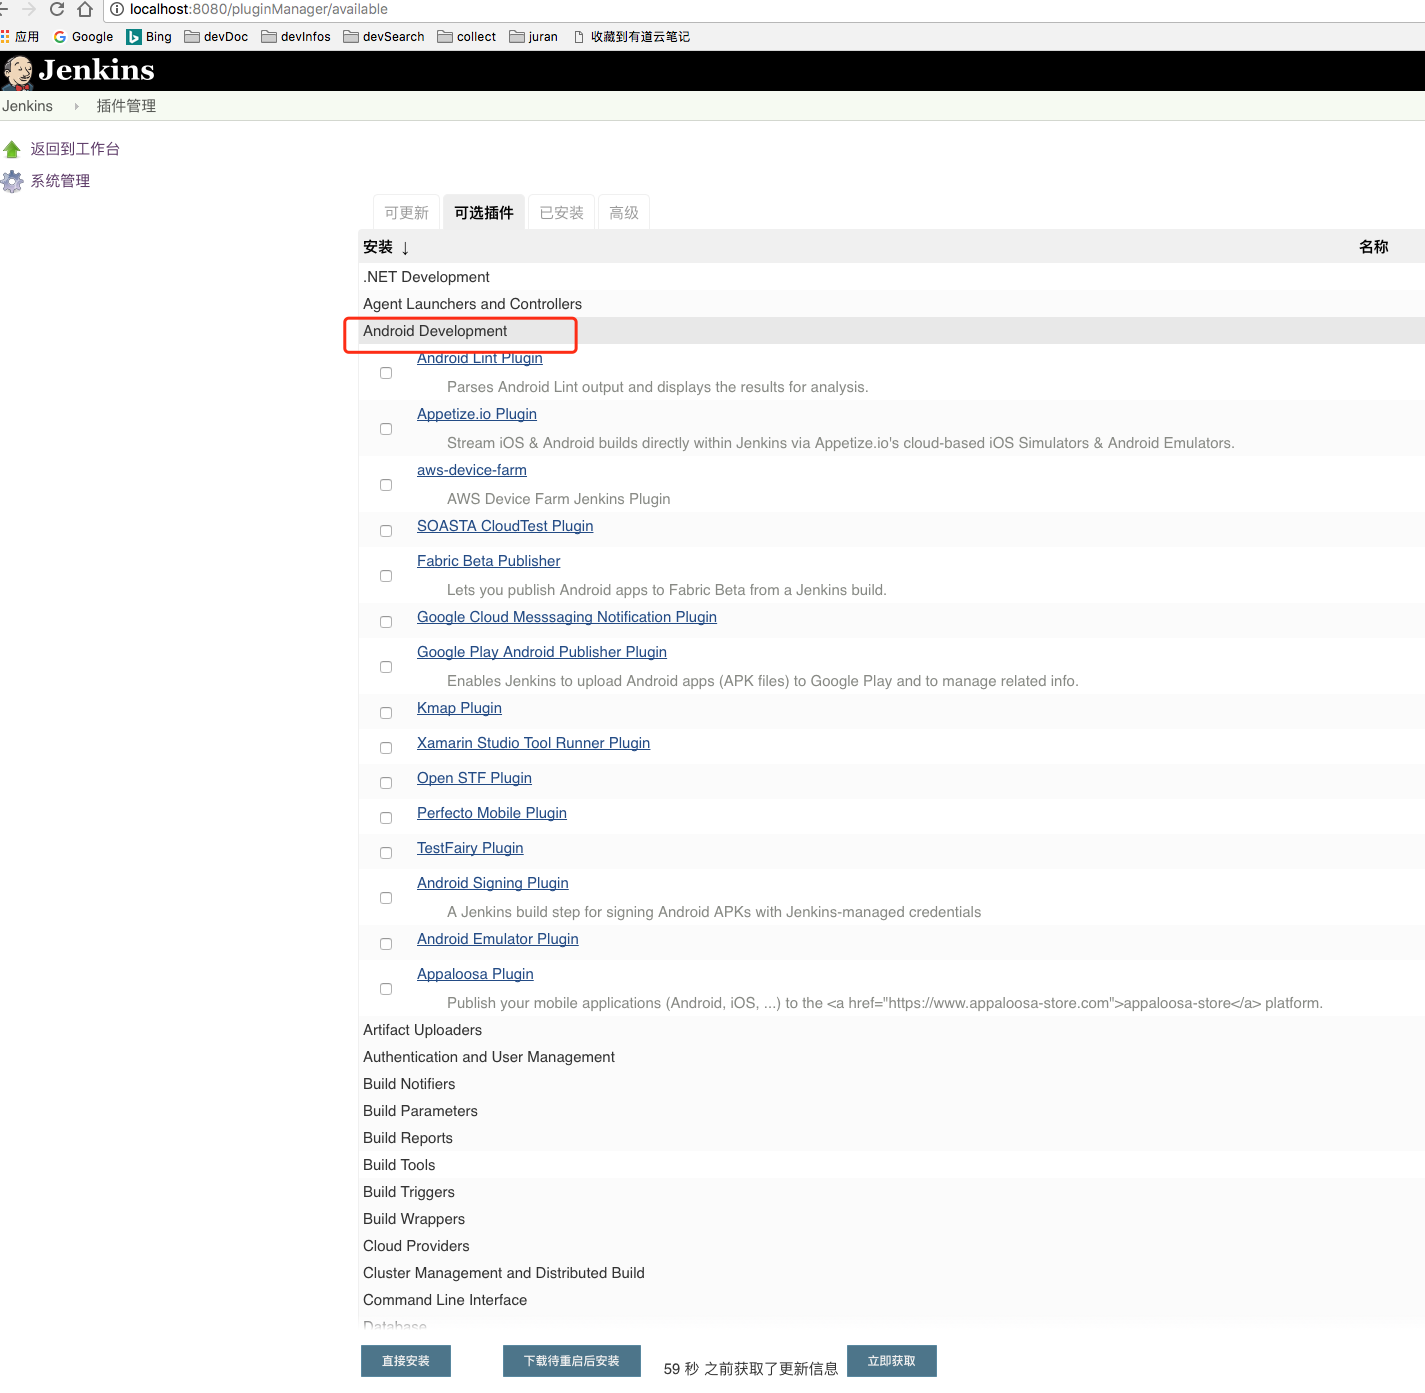
Task: Open the 系统管理 link
Action: tap(60, 181)
